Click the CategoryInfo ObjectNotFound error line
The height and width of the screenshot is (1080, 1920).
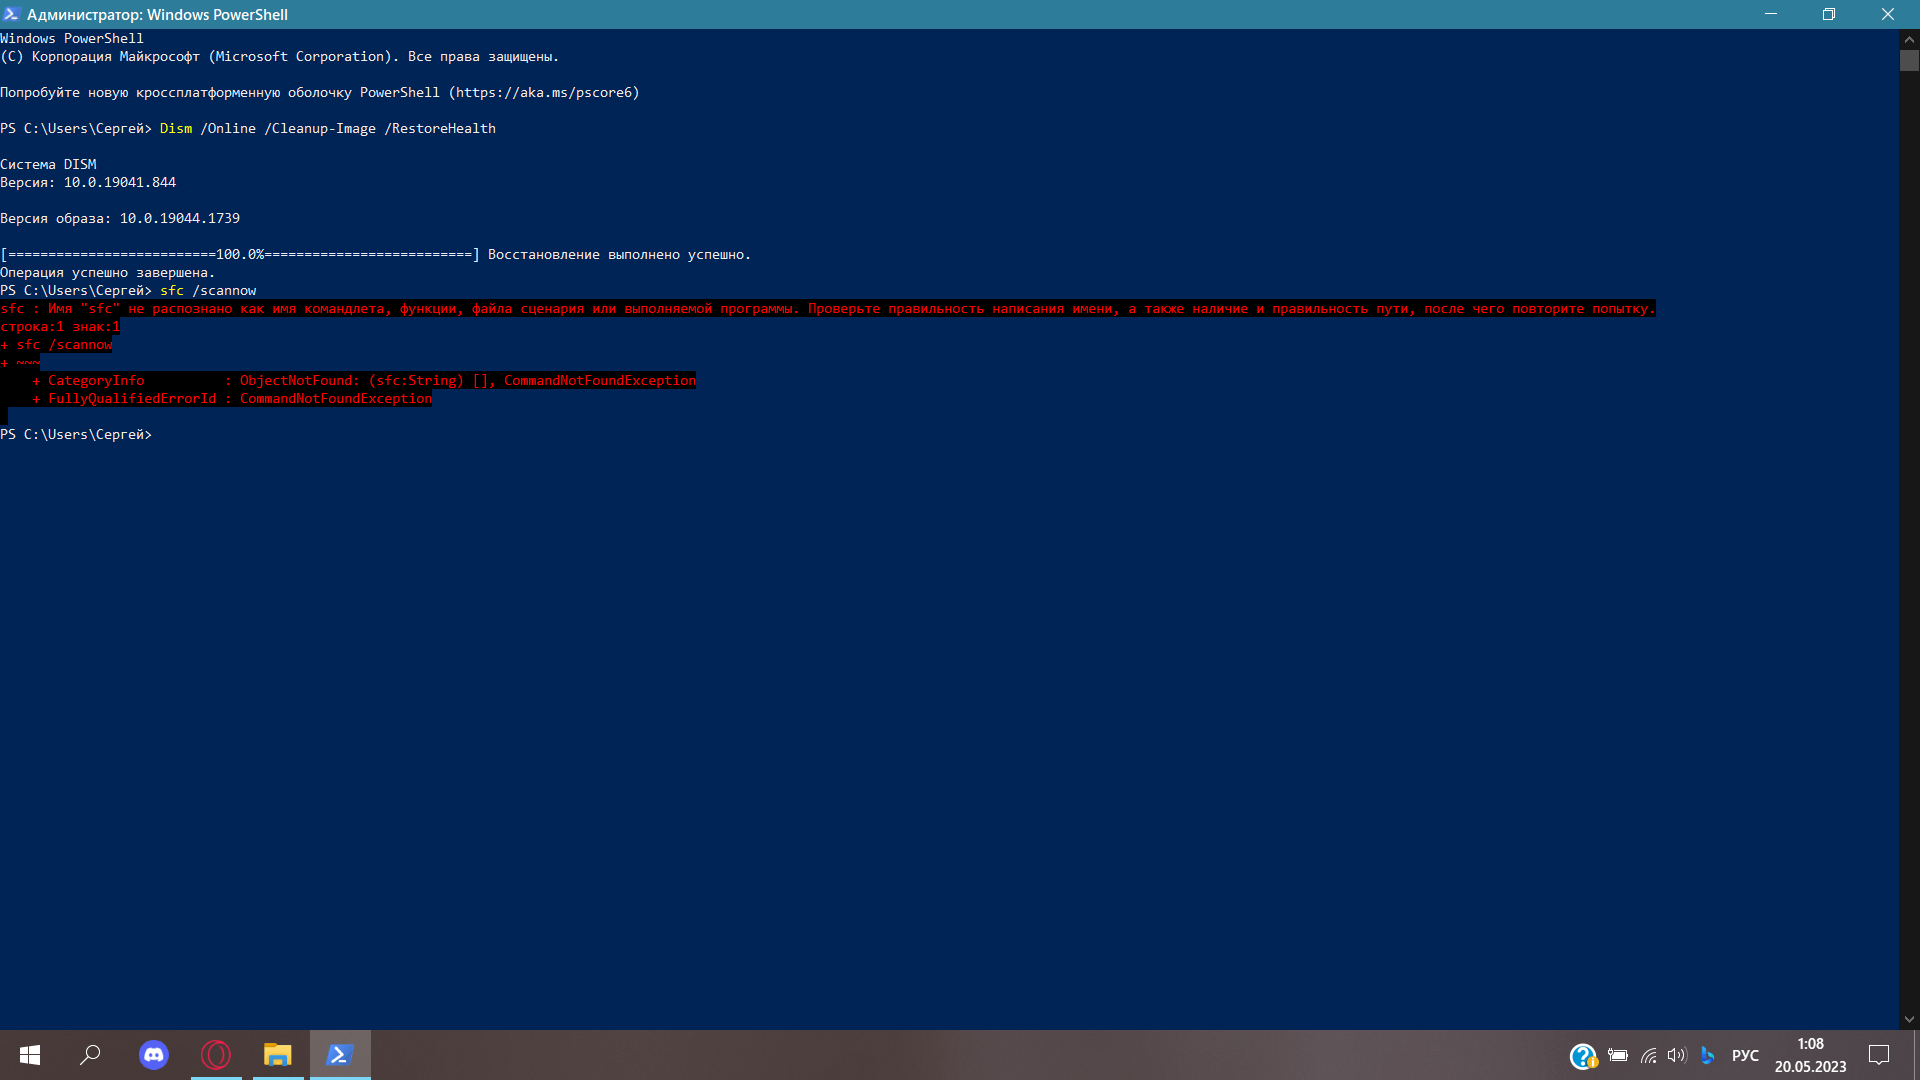(x=364, y=381)
